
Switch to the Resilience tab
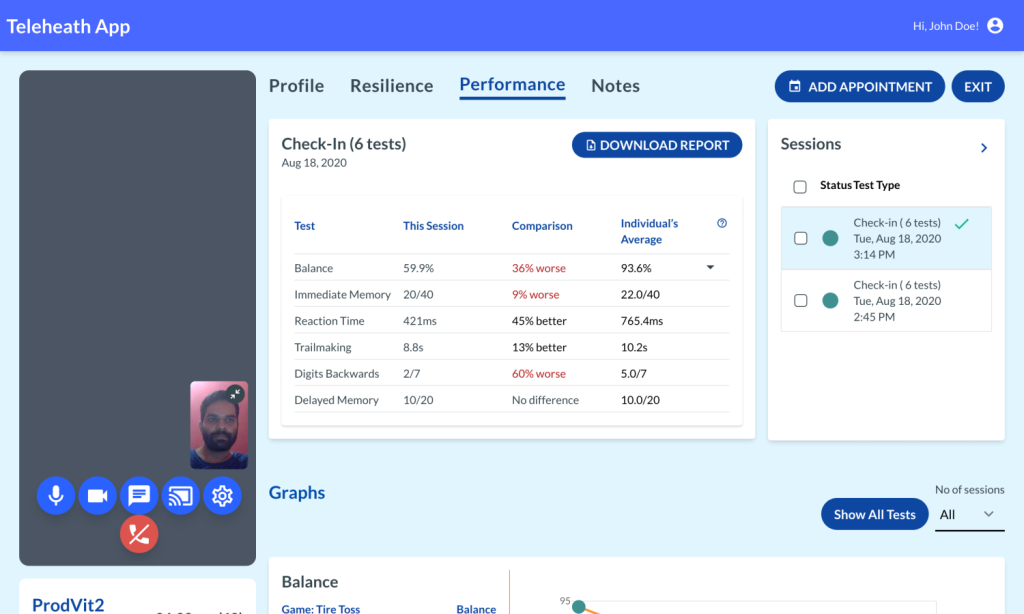(x=391, y=86)
